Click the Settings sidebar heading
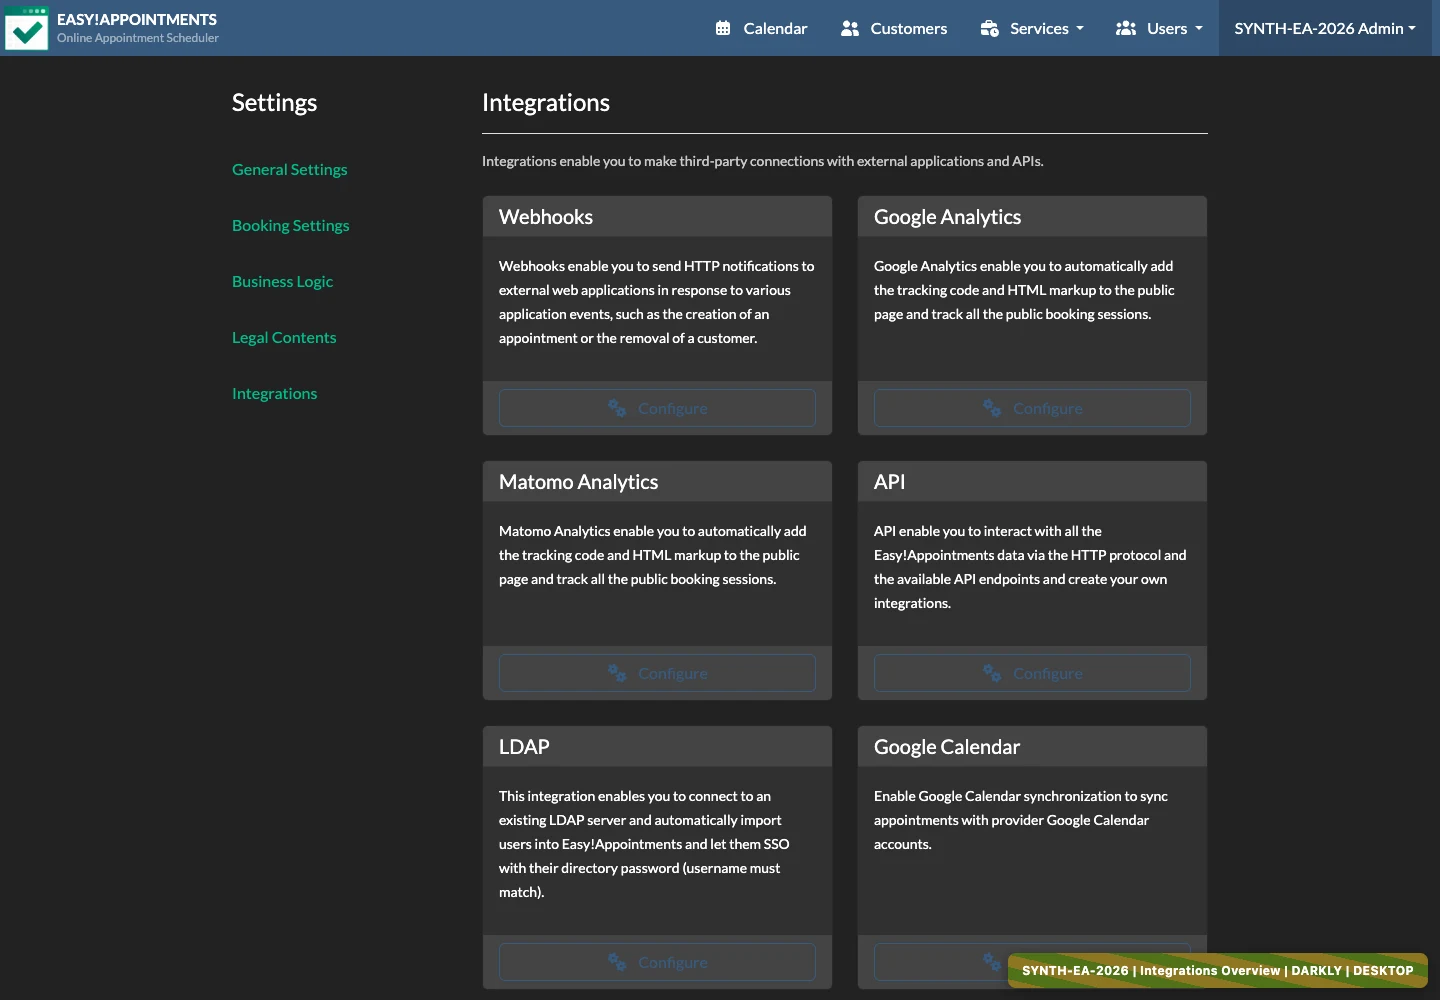The height and width of the screenshot is (1000, 1440). click(x=274, y=102)
